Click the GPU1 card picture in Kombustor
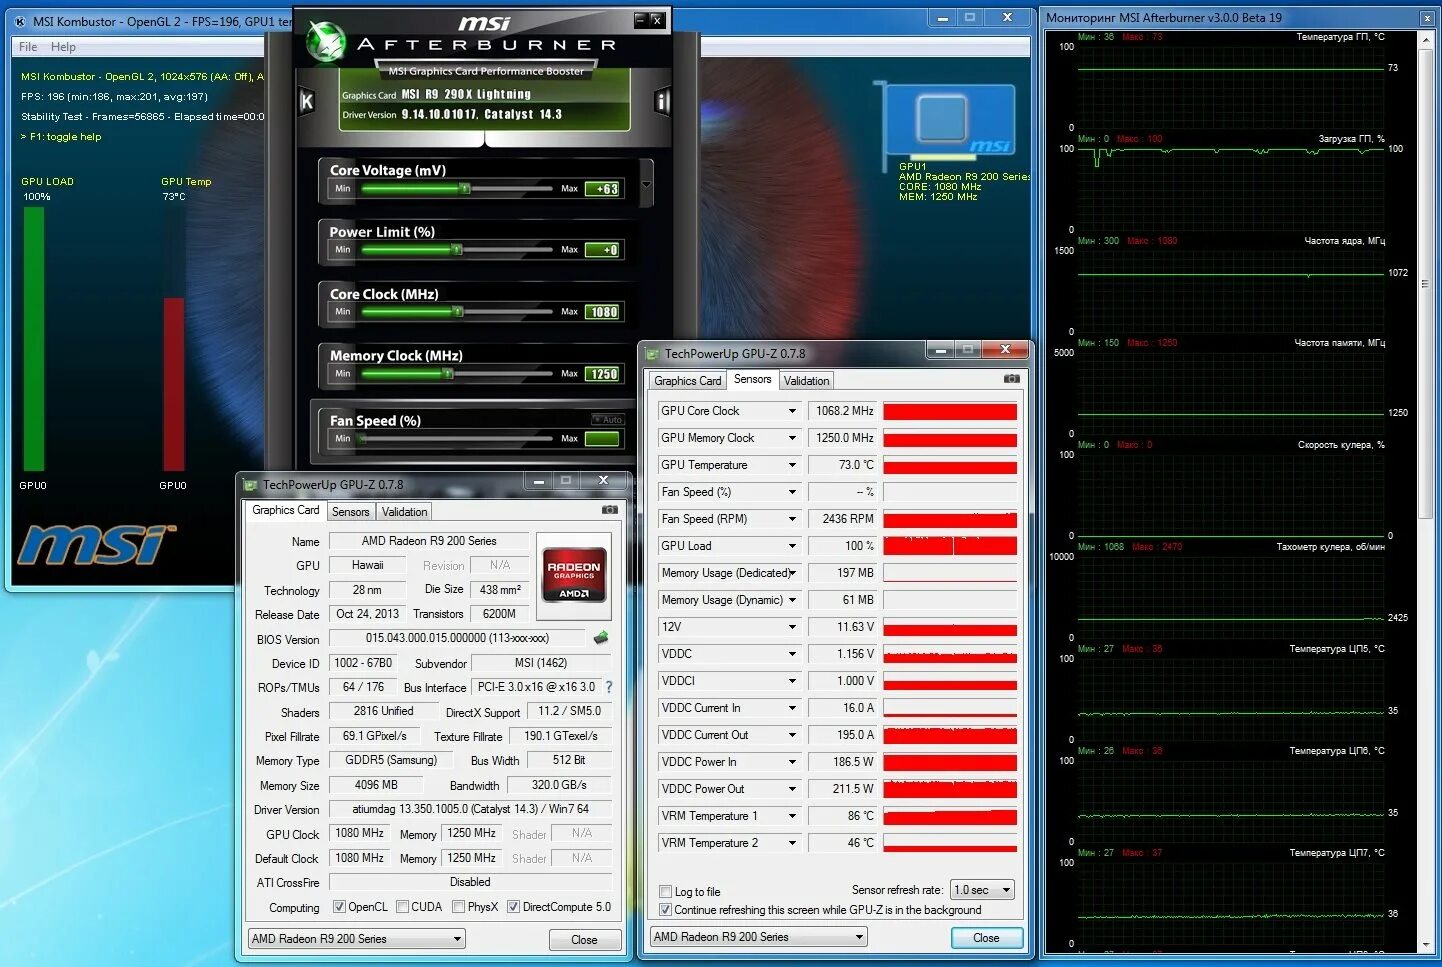Image resolution: width=1442 pixels, height=967 pixels. [x=950, y=122]
